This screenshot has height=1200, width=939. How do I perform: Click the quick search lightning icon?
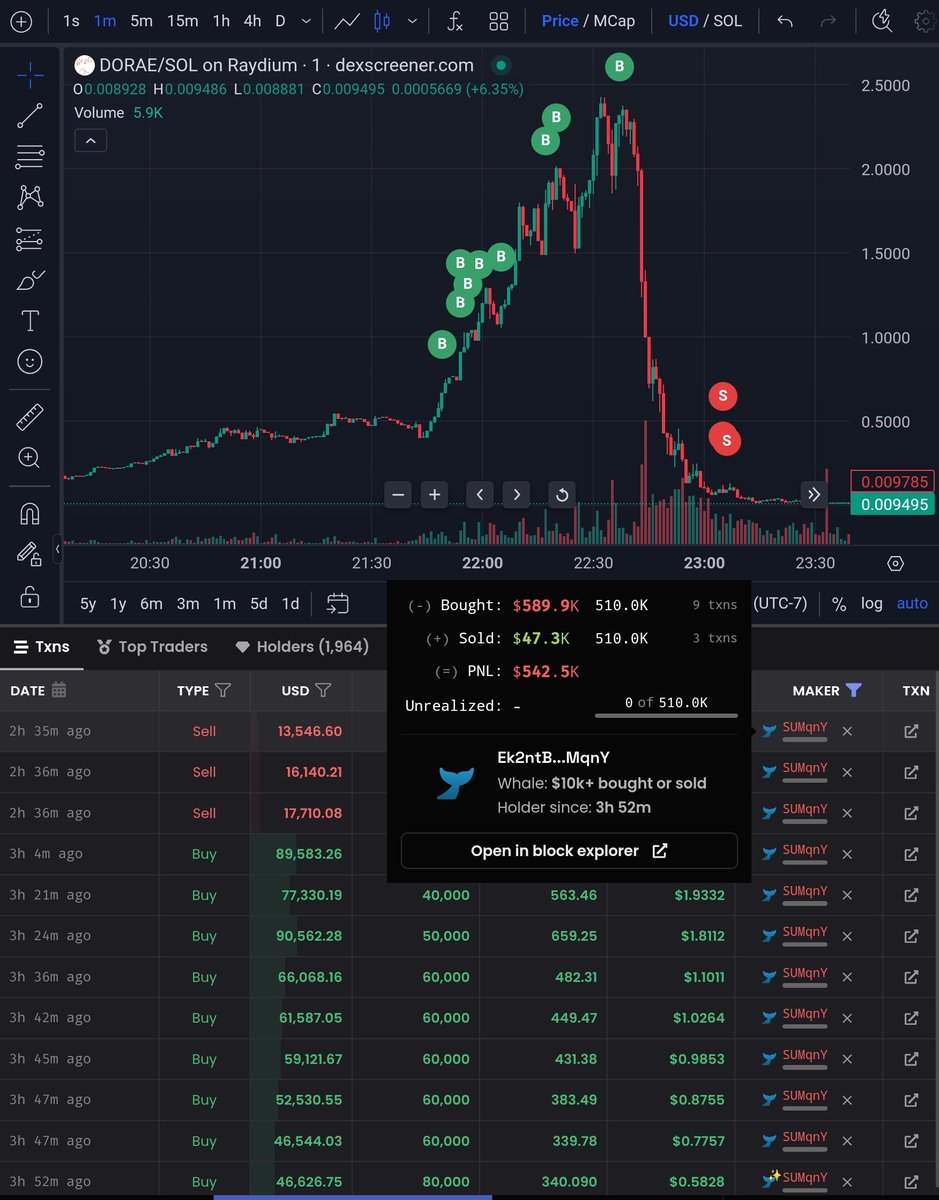[881, 21]
